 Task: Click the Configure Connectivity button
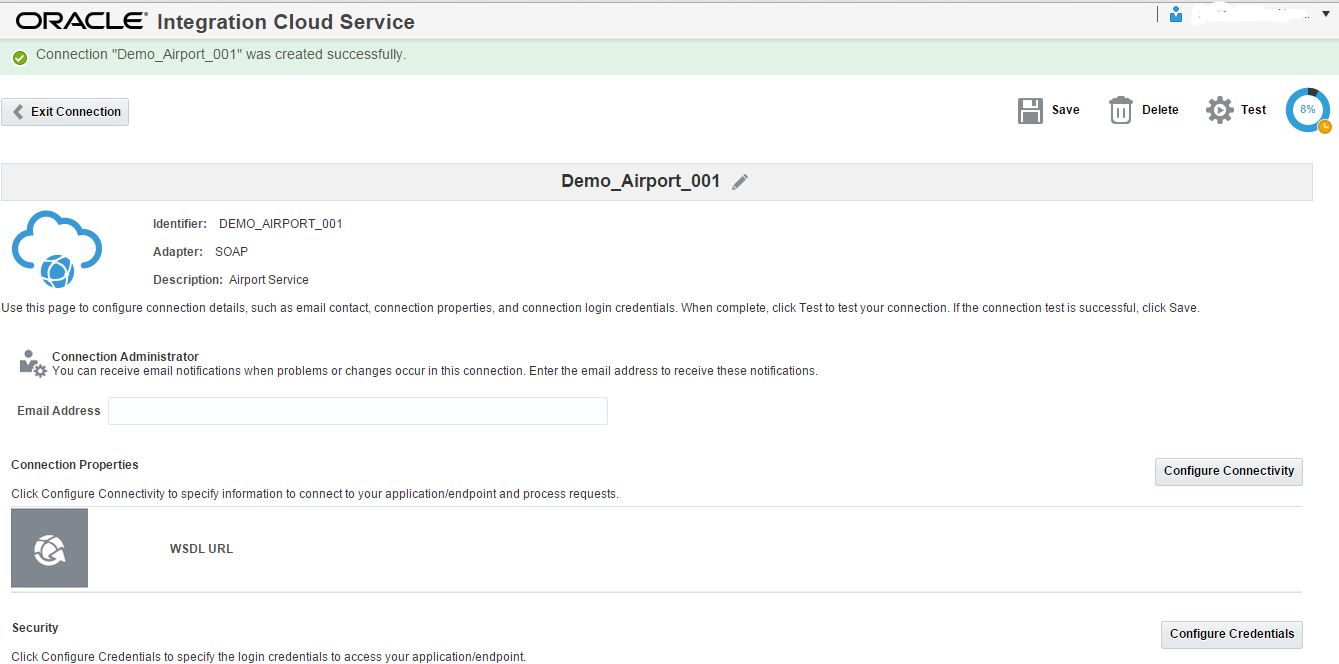(x=1228, y=471)
